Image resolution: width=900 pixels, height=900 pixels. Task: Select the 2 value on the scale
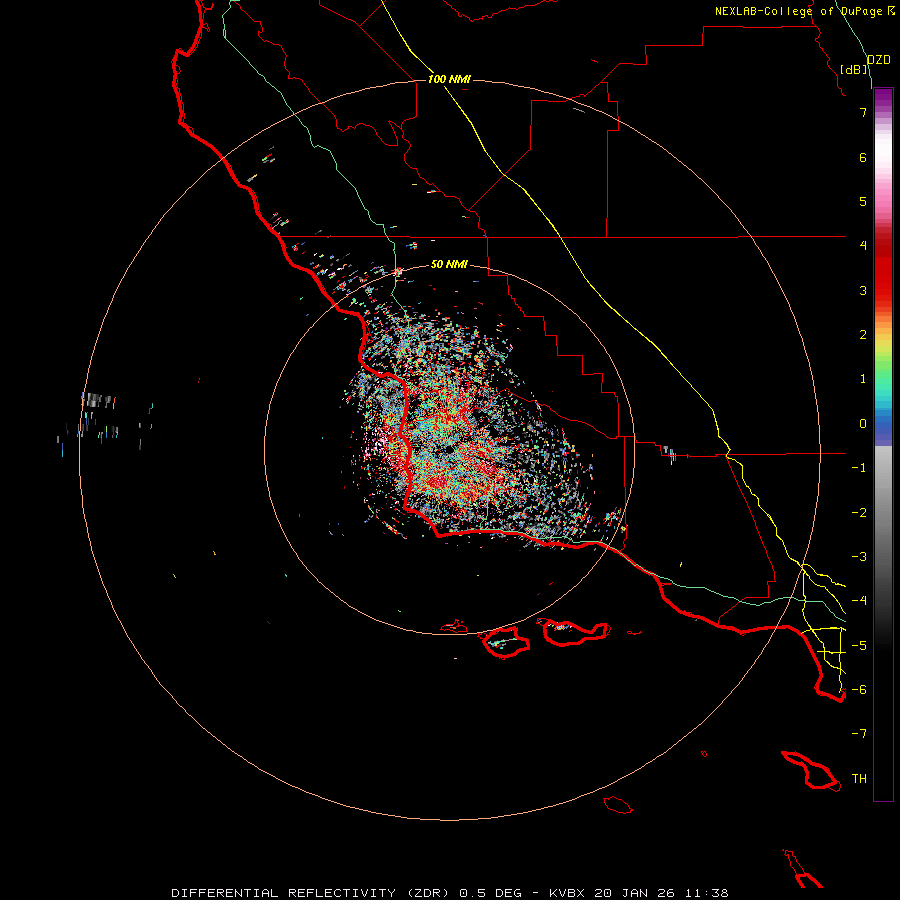(x=863, y=335)
